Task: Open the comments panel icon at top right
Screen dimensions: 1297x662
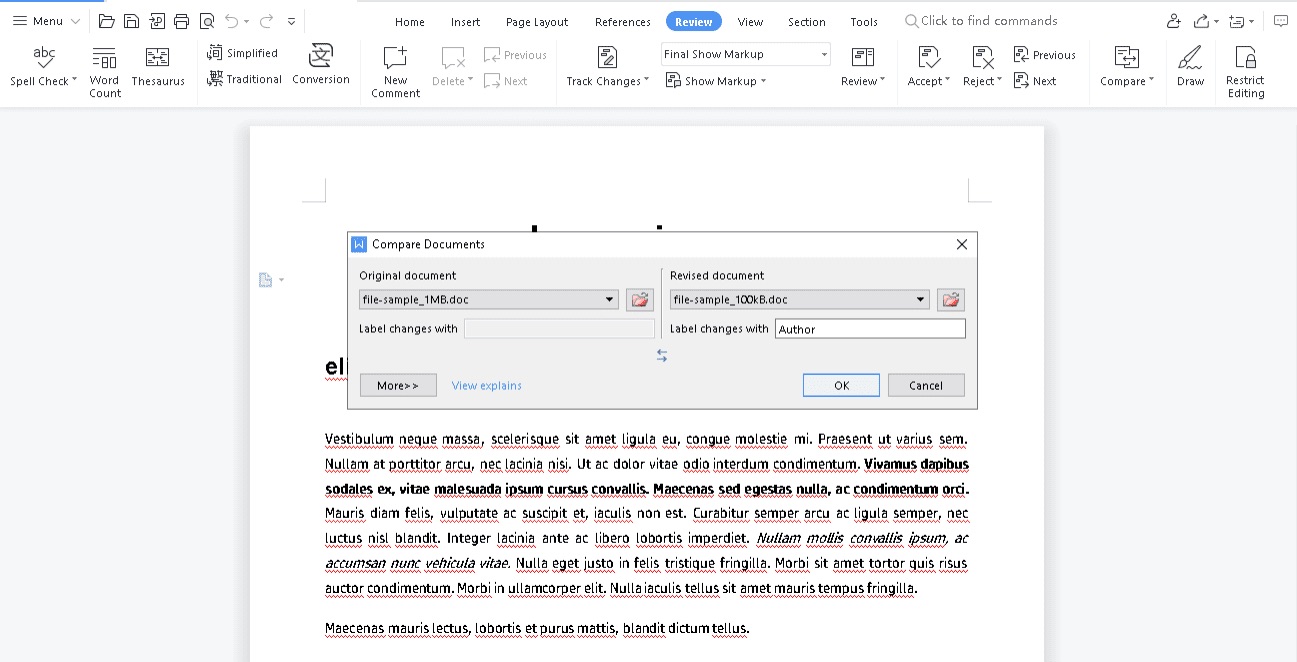Action: [x=1280, y=21]
